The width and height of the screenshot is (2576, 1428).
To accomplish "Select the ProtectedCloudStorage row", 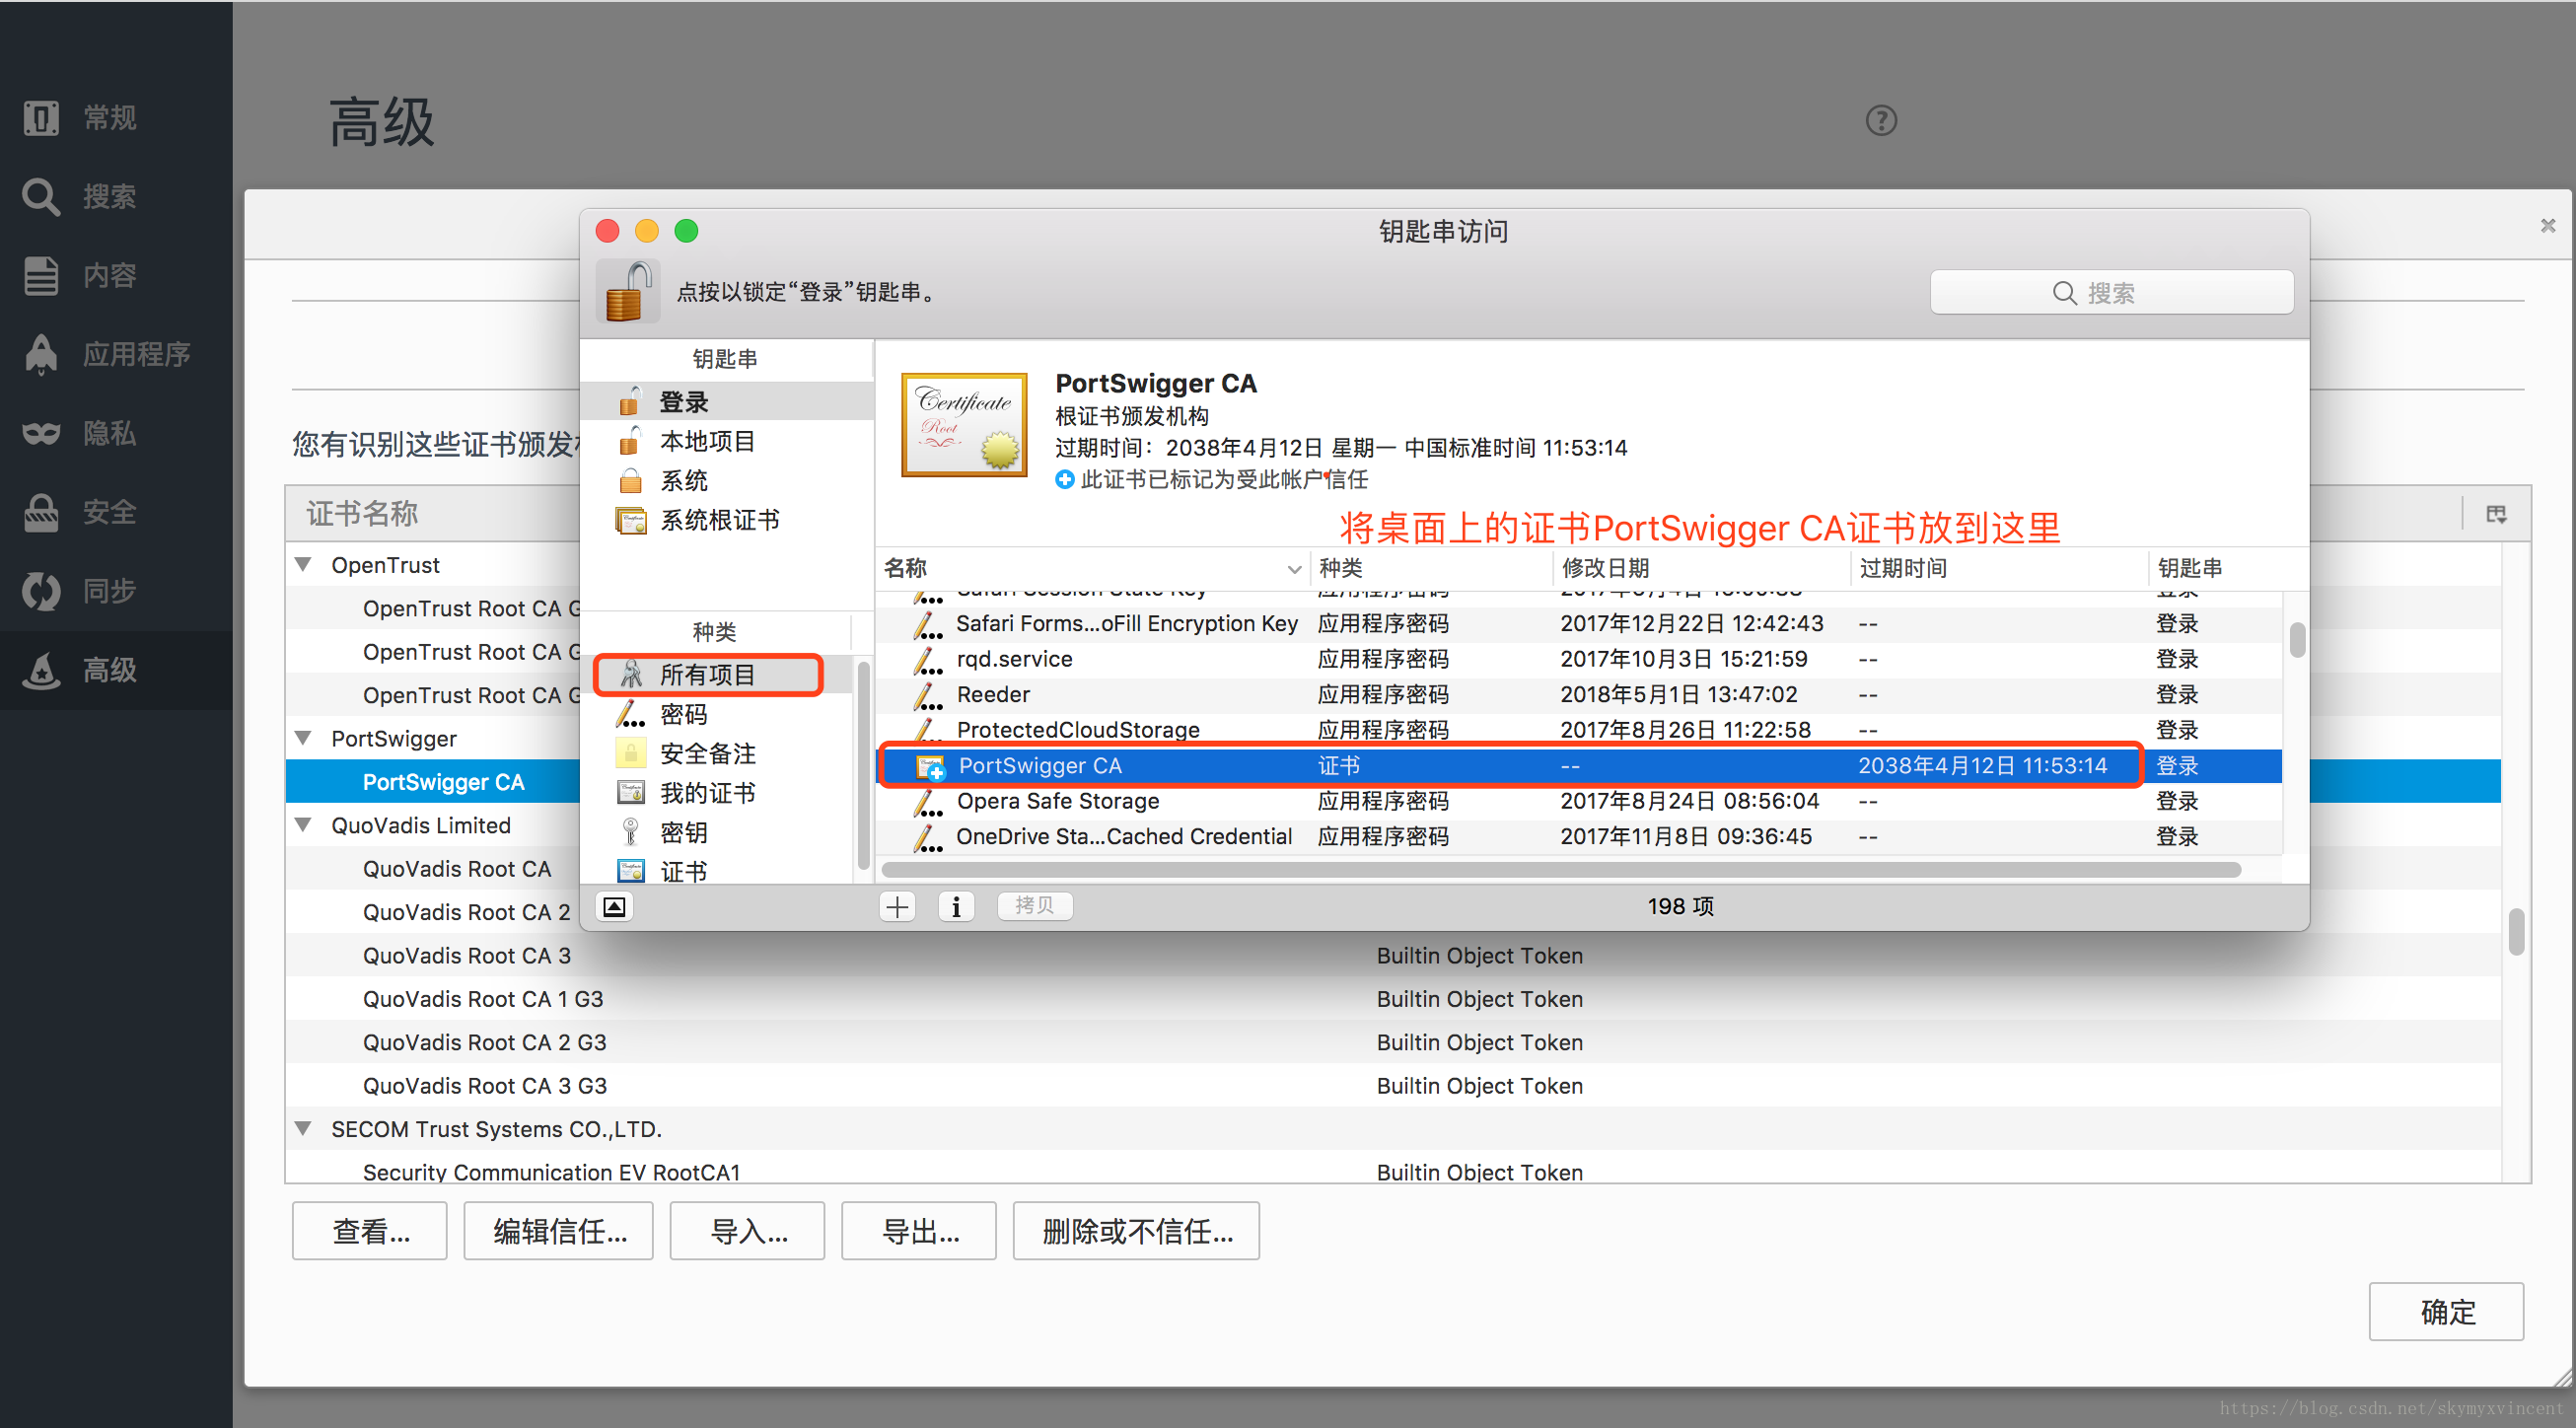I will coord(1580,730).
